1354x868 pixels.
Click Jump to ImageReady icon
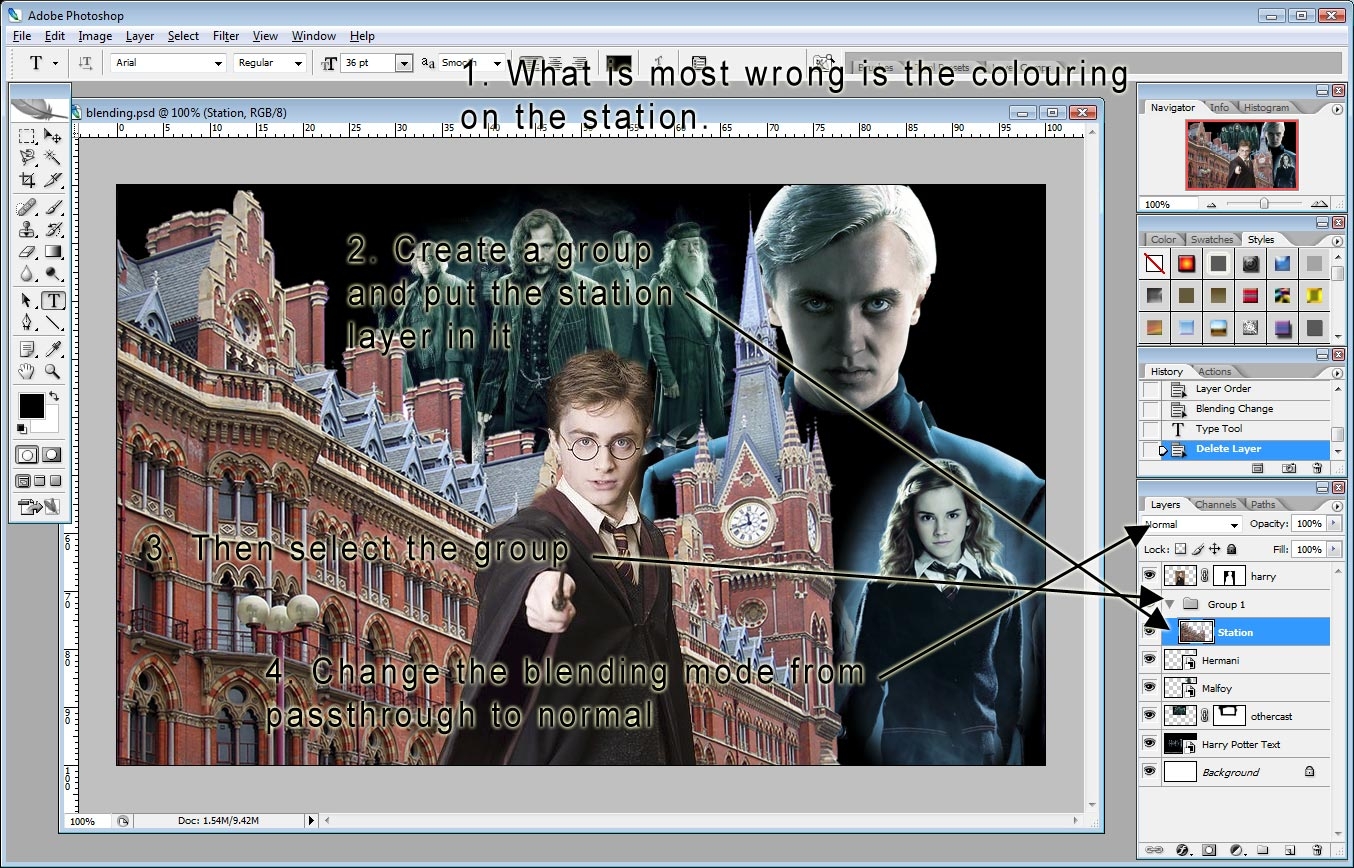[40, 507]
